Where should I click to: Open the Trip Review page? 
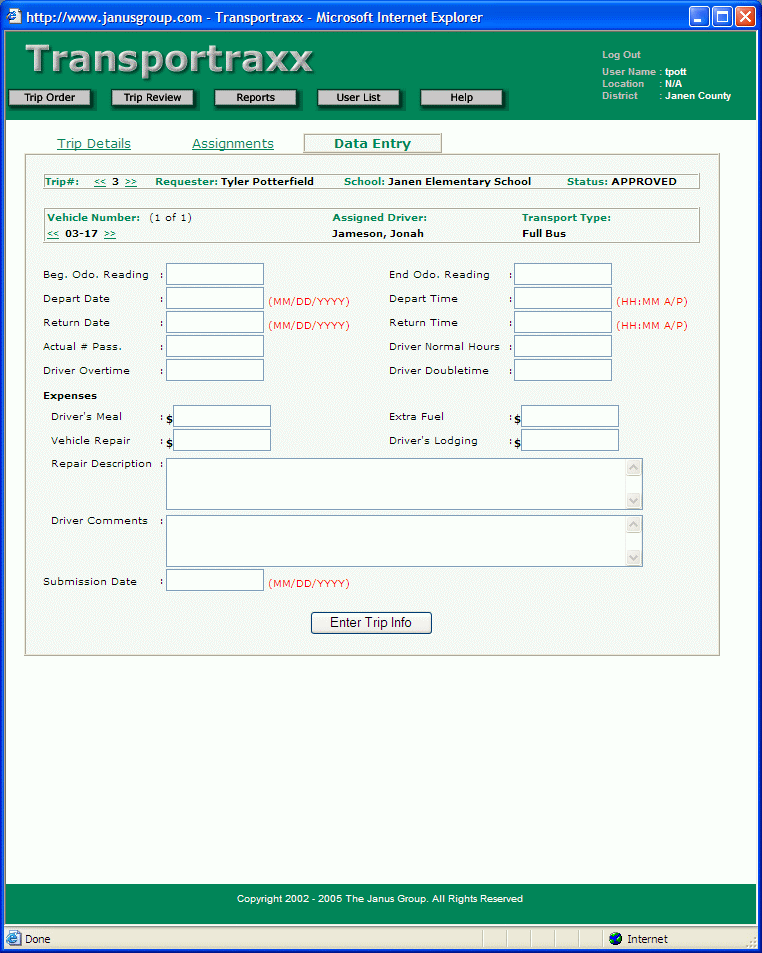(x=153, y=97)
